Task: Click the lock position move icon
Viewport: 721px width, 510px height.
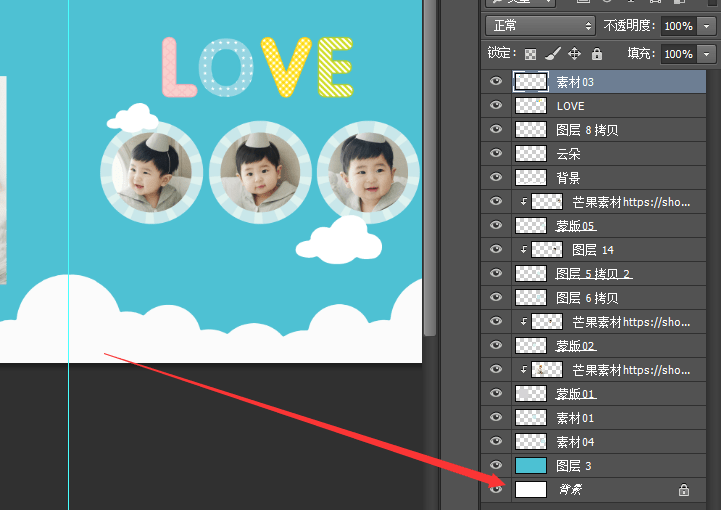Action: pyautogui.click(x=574, y=54)
